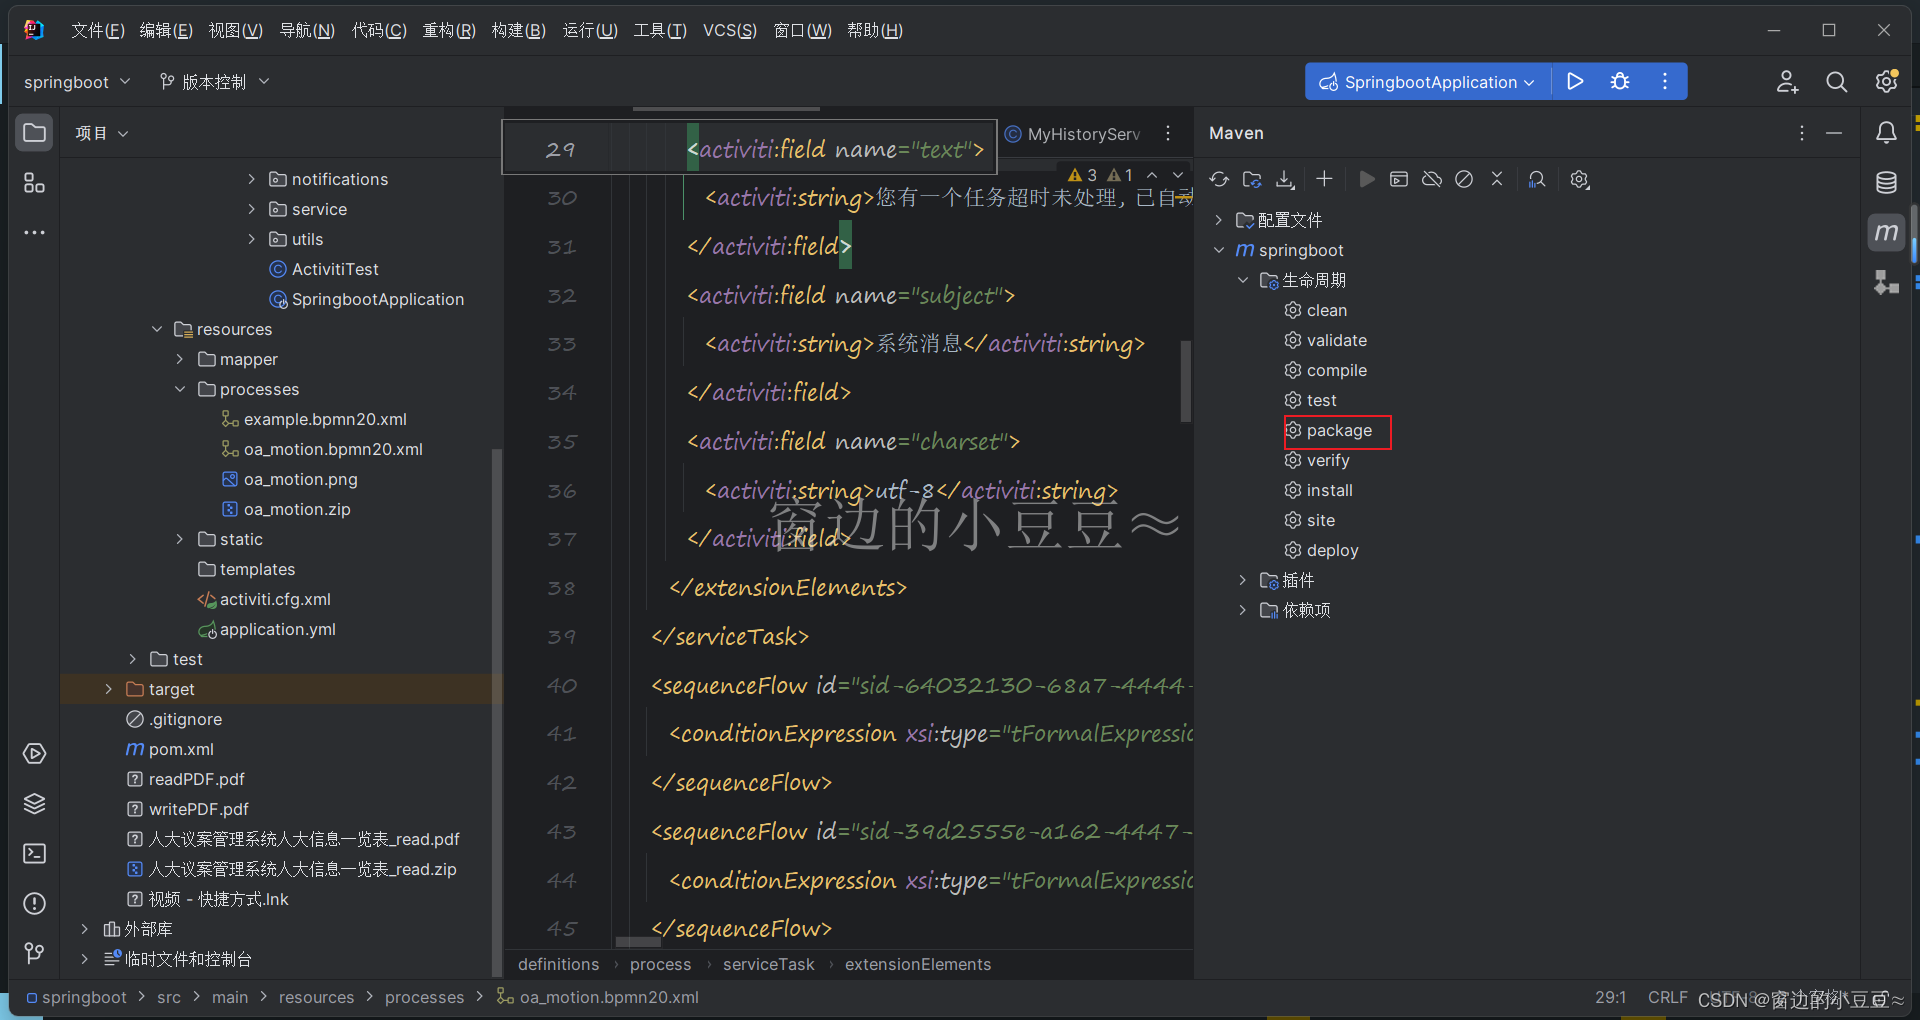The image size is (1920, 1020).
Task: Open Maven settings gear
Action: pos(1580,179)
